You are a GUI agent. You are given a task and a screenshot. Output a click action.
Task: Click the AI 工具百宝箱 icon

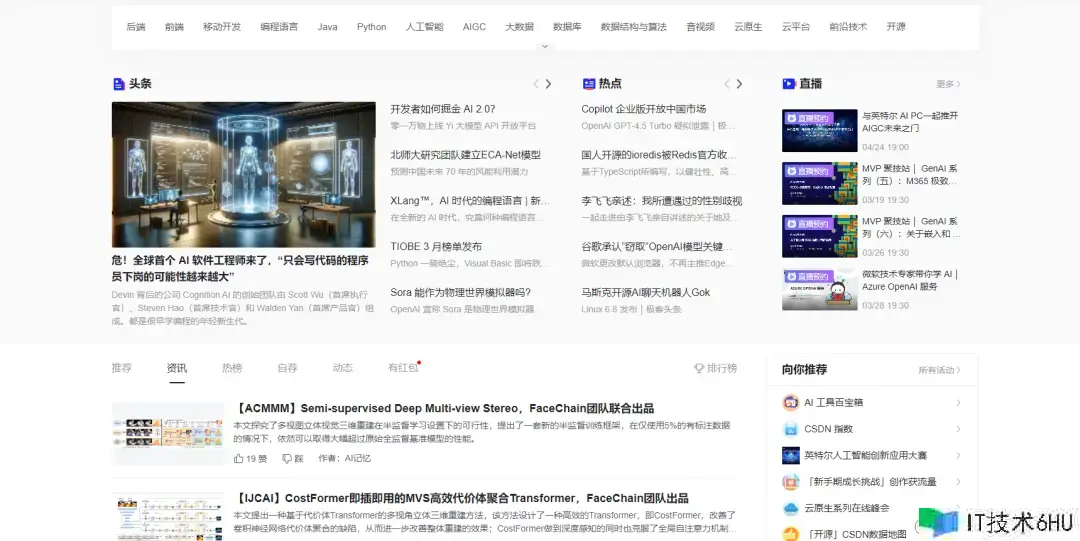pyautogui.click(x=791, y=402)
